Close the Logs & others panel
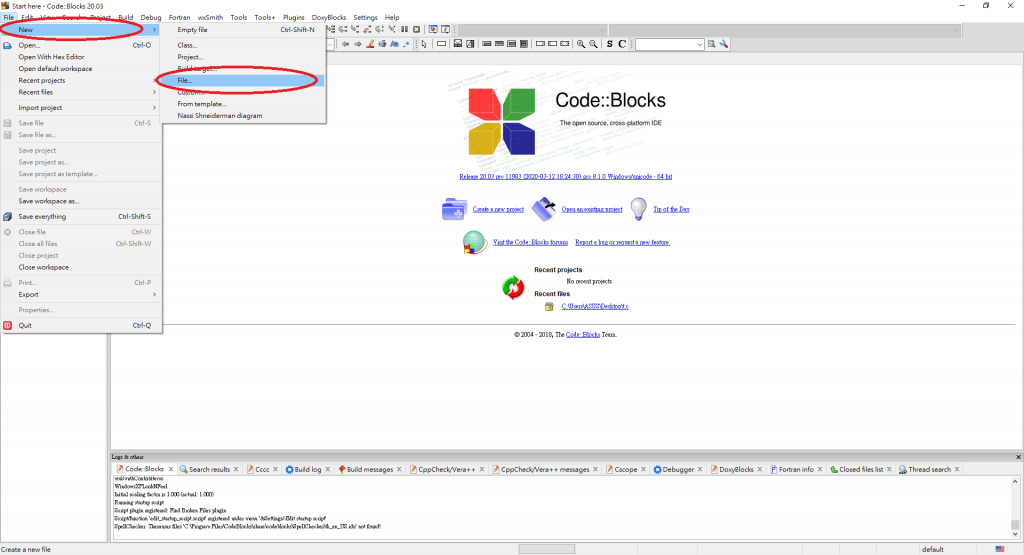The image size is (1024, 555). [1018, 457]
